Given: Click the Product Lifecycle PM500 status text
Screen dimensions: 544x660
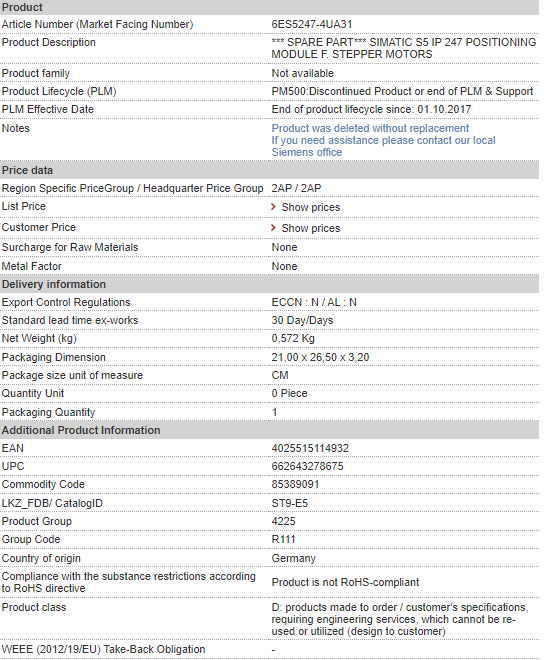Looking at the screenshot, I should (x=402, y=91).
